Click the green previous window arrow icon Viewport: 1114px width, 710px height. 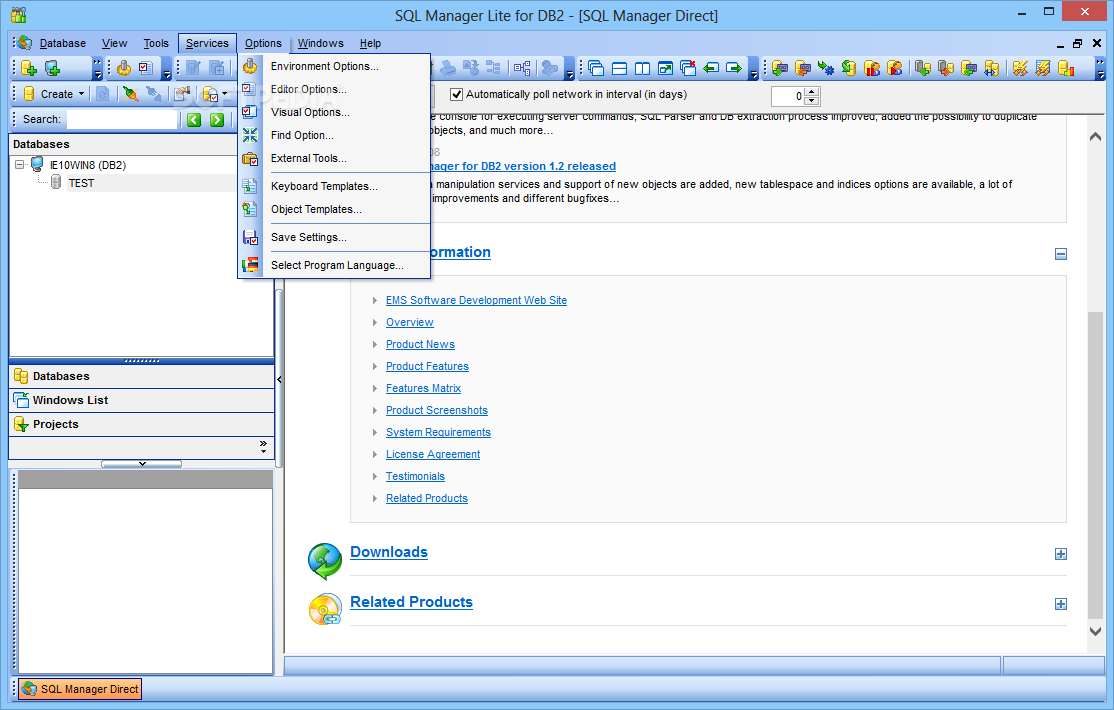point(711,69)
